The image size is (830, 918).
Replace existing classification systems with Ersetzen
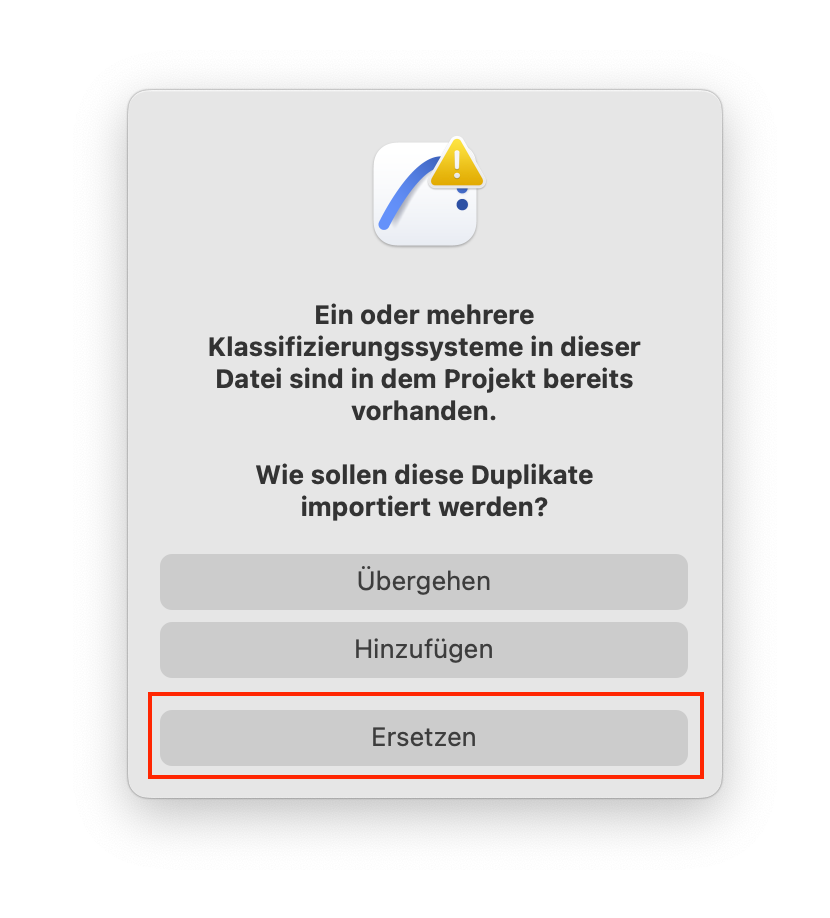point(424,737)
